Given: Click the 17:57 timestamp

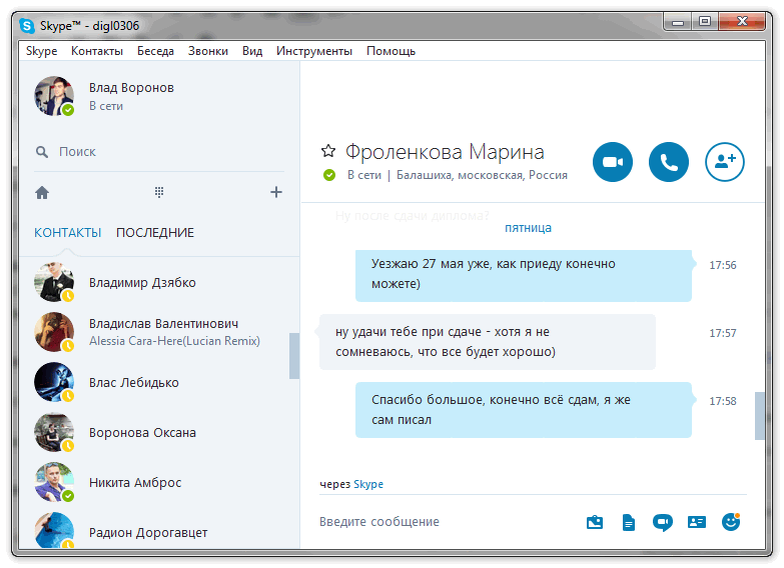Looking at the screenshot, I should 722,333.
